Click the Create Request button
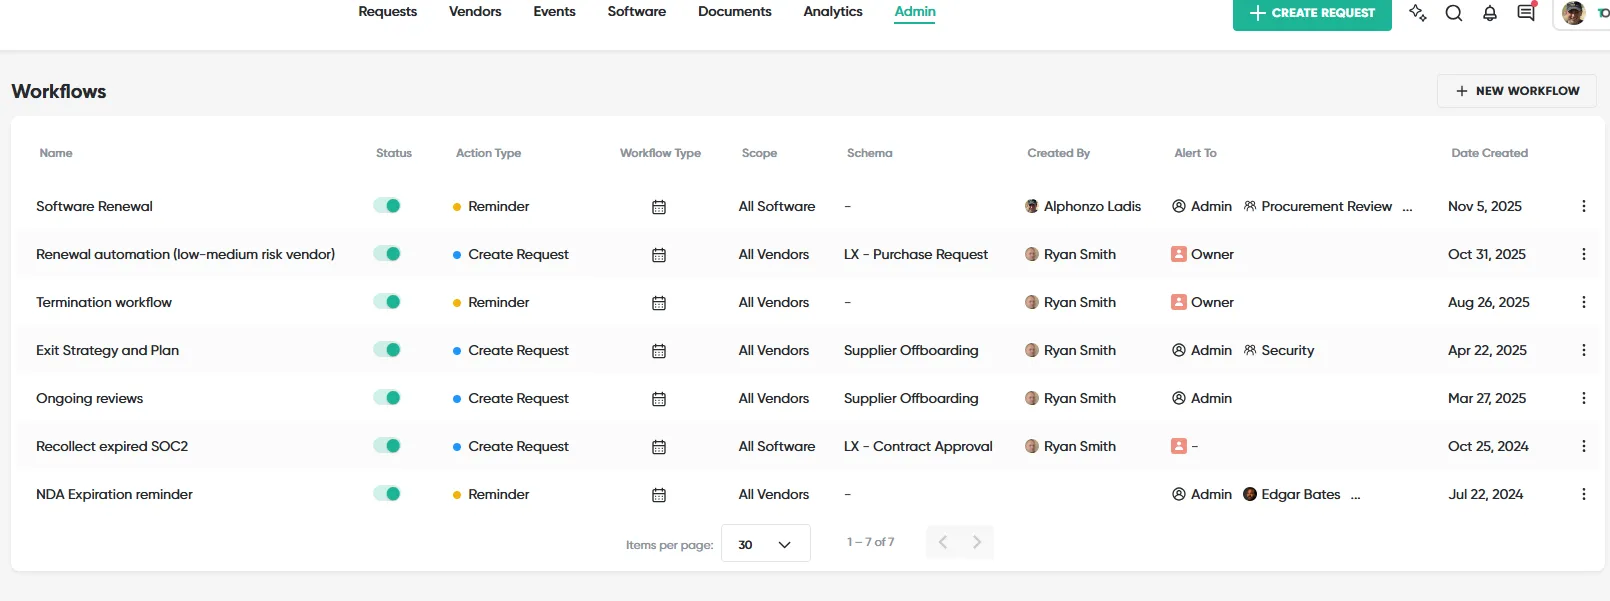The width and height of the screenshot is (1610, 601). pyautogui.click(x=1312, y=13)
